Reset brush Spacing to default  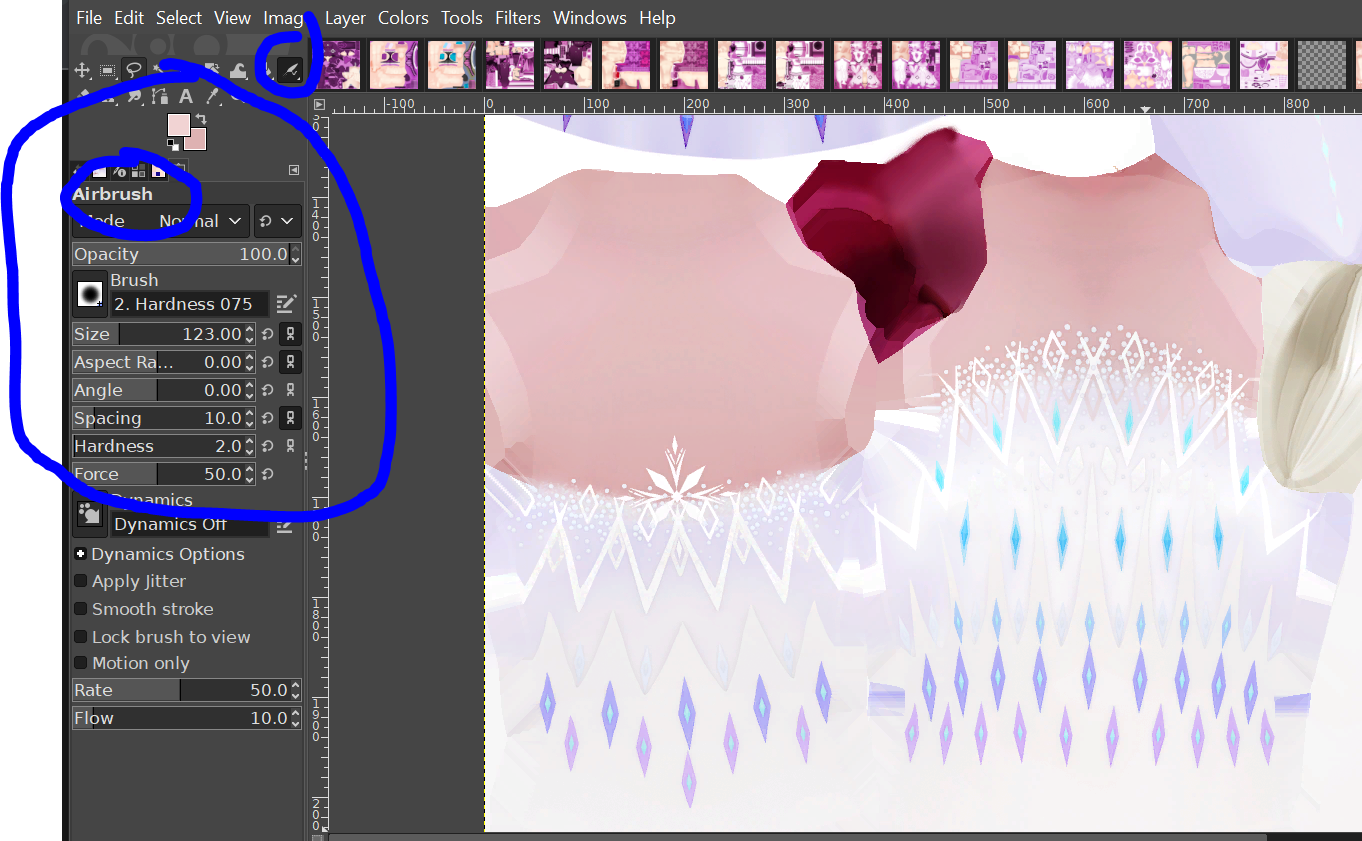click(268, 418)
